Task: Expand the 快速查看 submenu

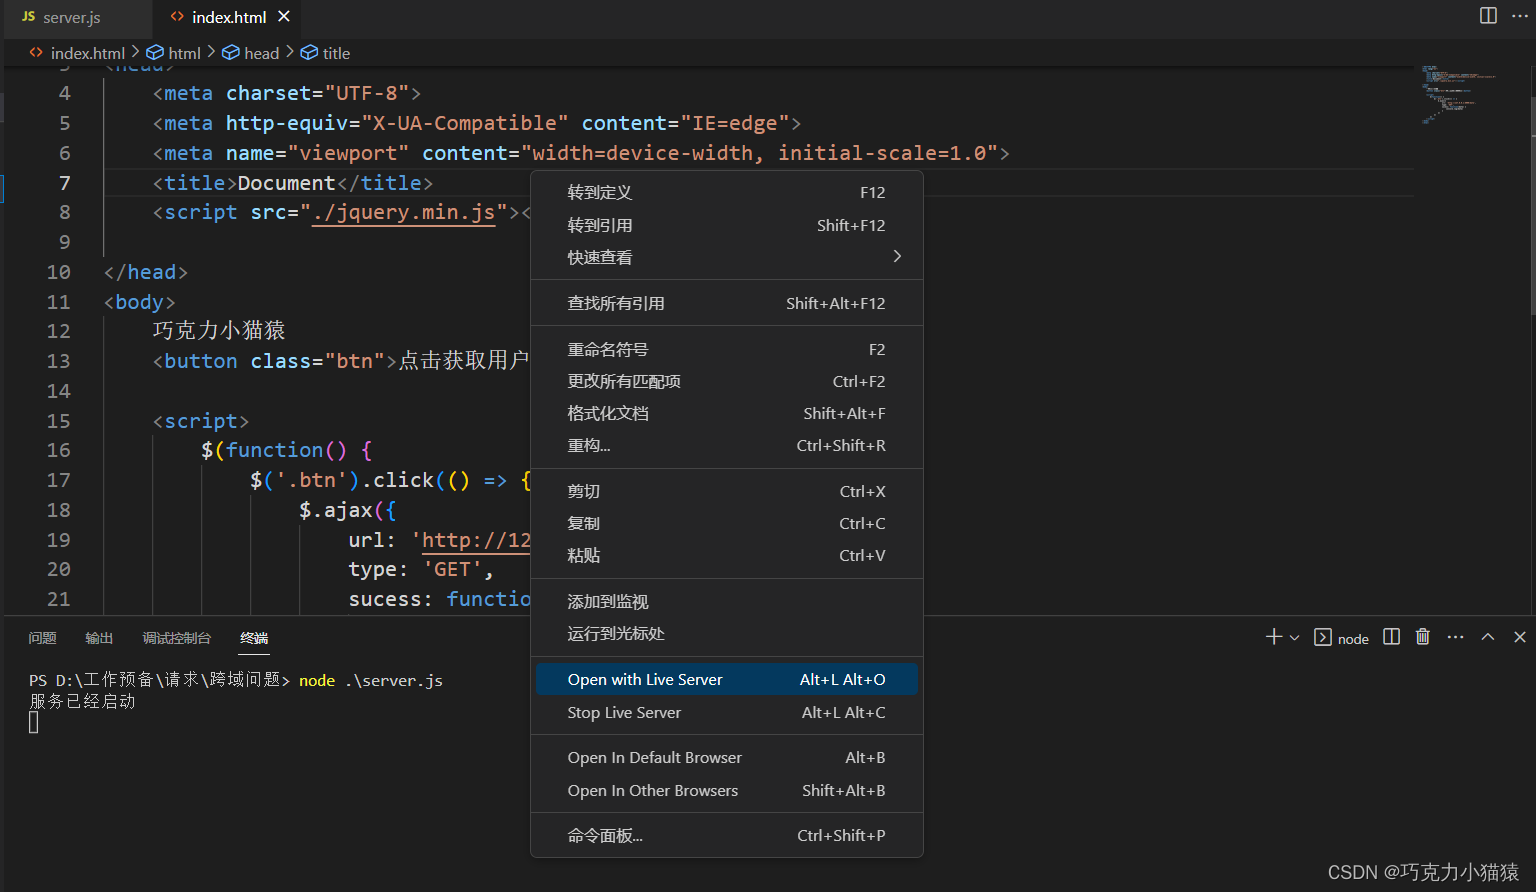Action: coord(727,257)
